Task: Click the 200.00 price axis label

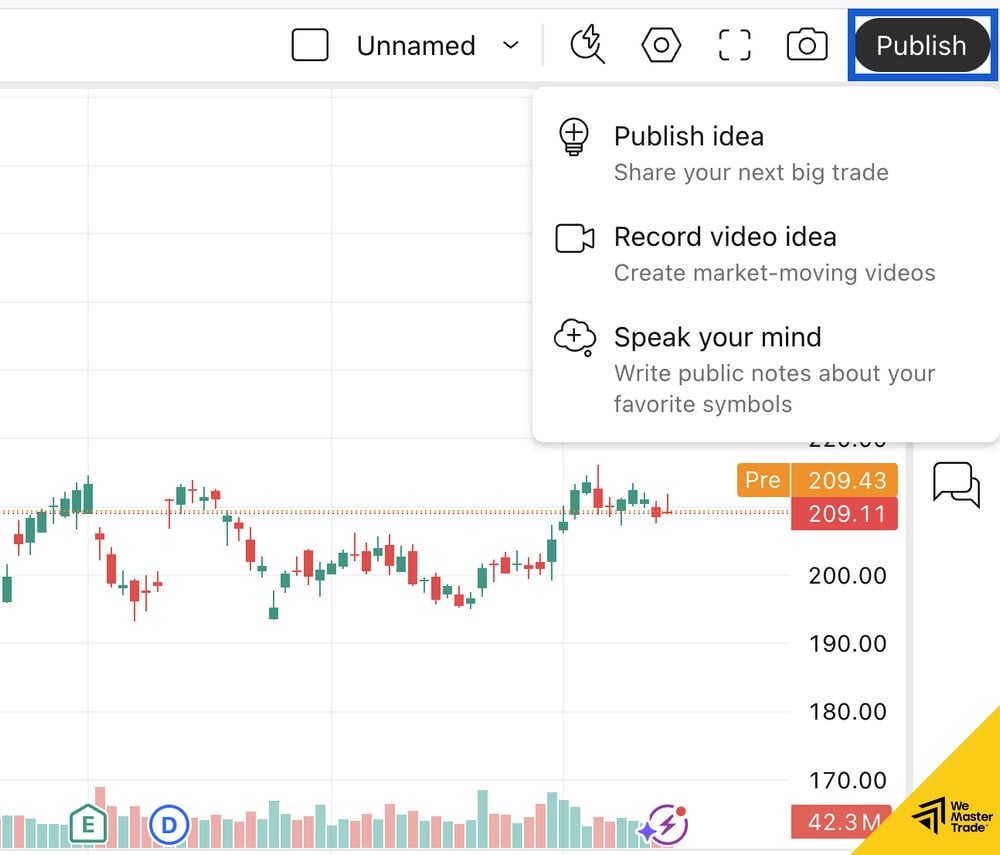Action: [848, 576]
